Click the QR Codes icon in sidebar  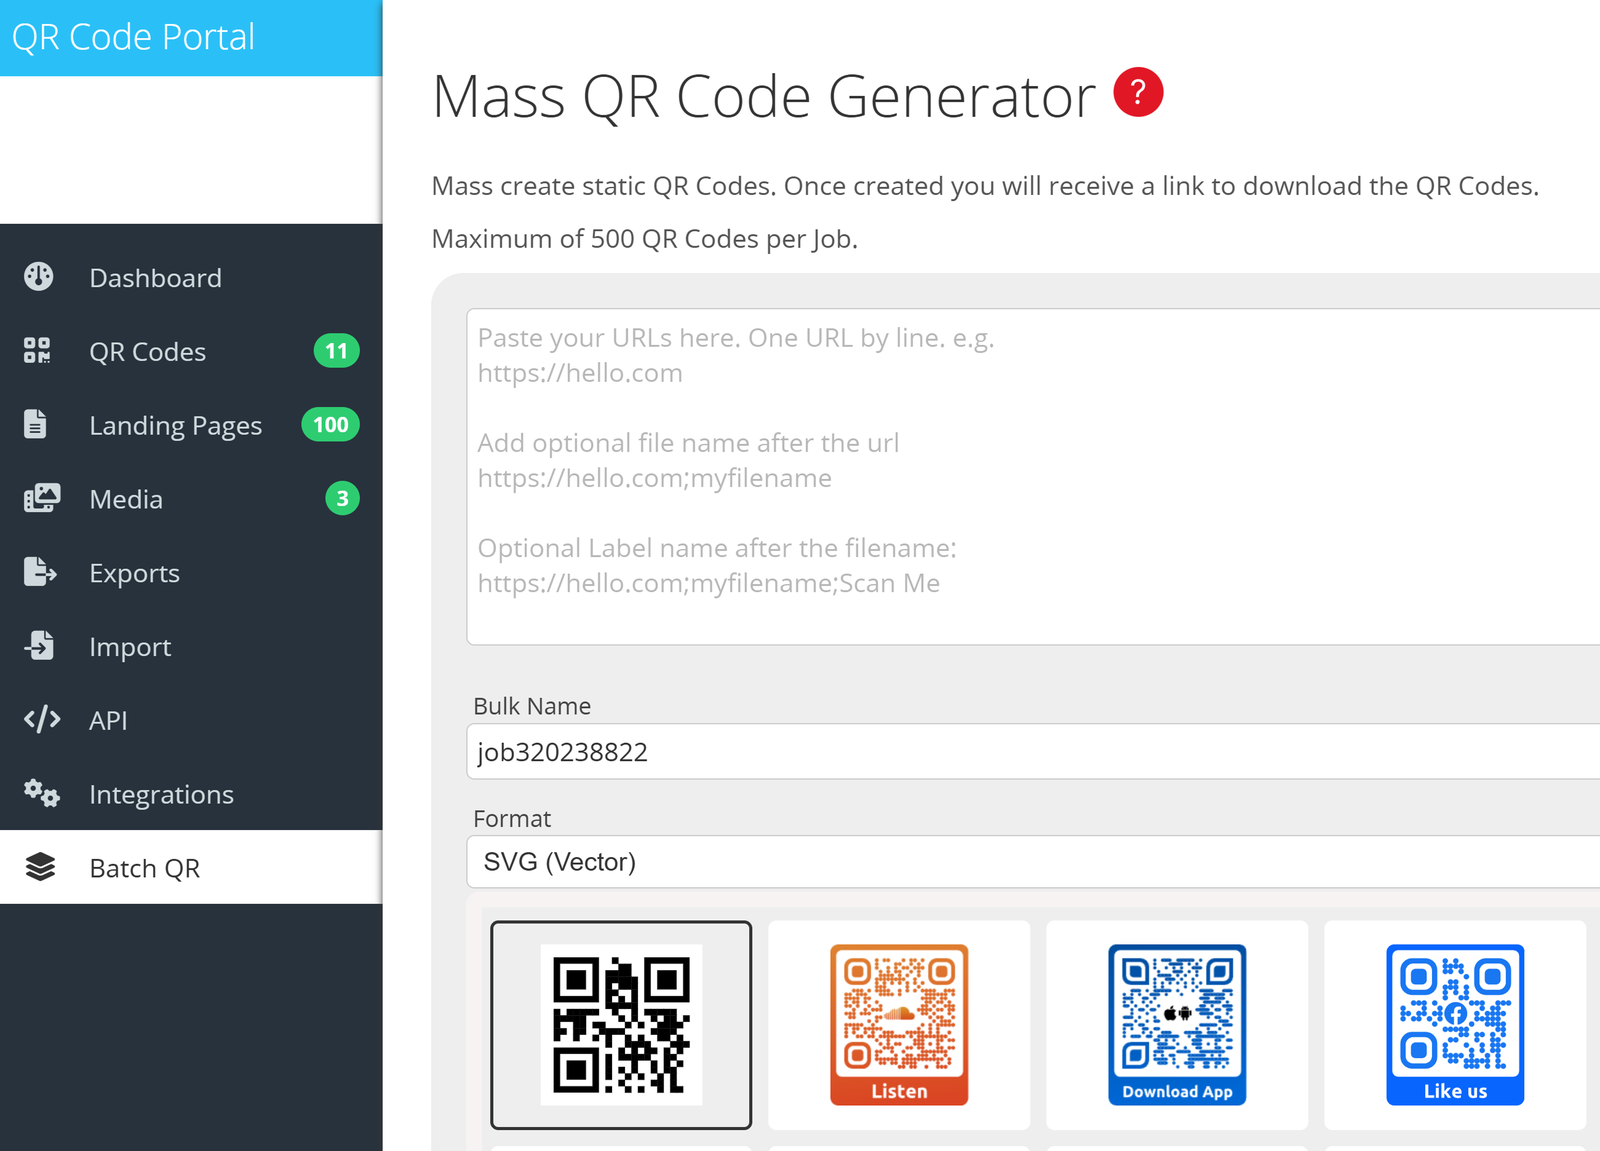pos(37,351)
